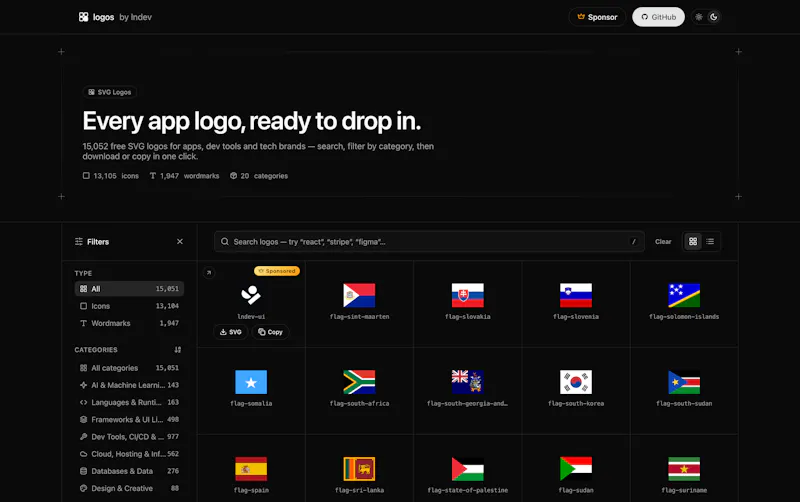Click the Sponsored badge
Screen dimensions: 800x502
tap(277, 271)
